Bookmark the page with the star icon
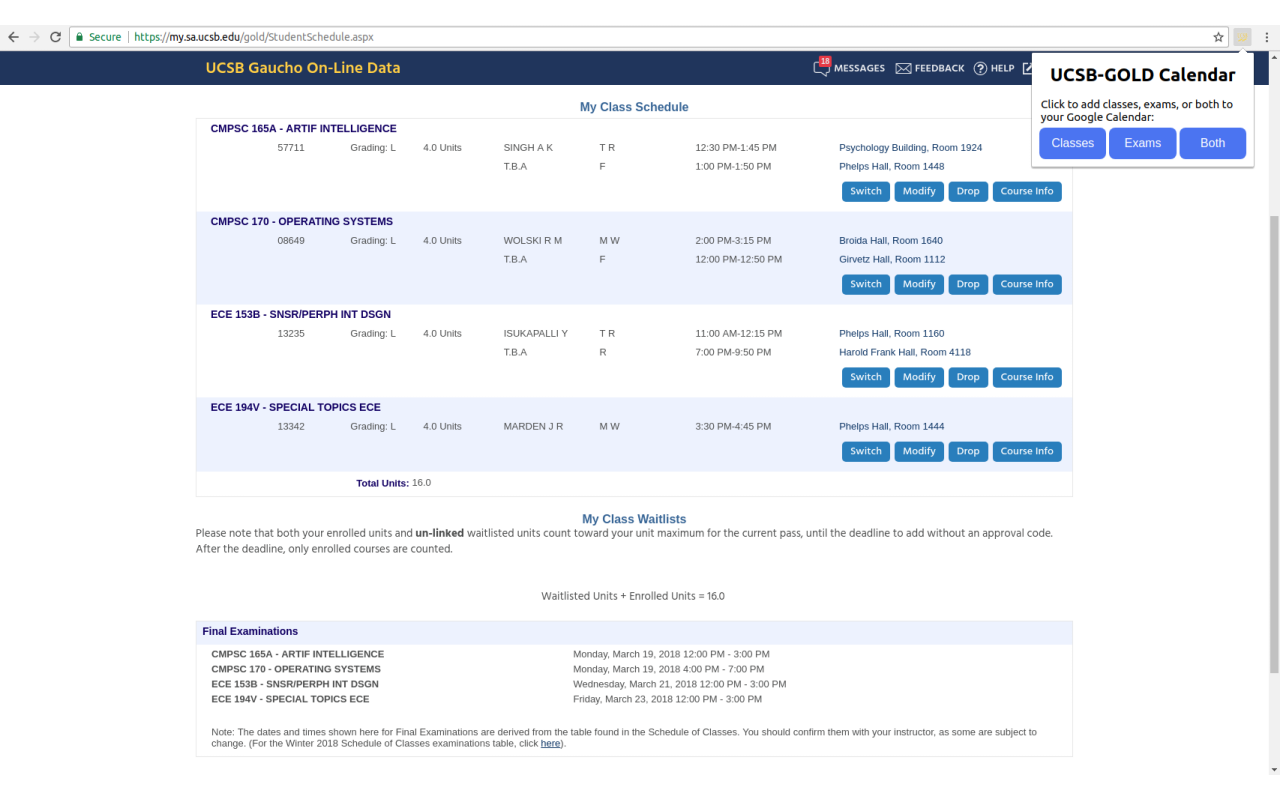The image size is (1280, 800). coord(1218,37)
